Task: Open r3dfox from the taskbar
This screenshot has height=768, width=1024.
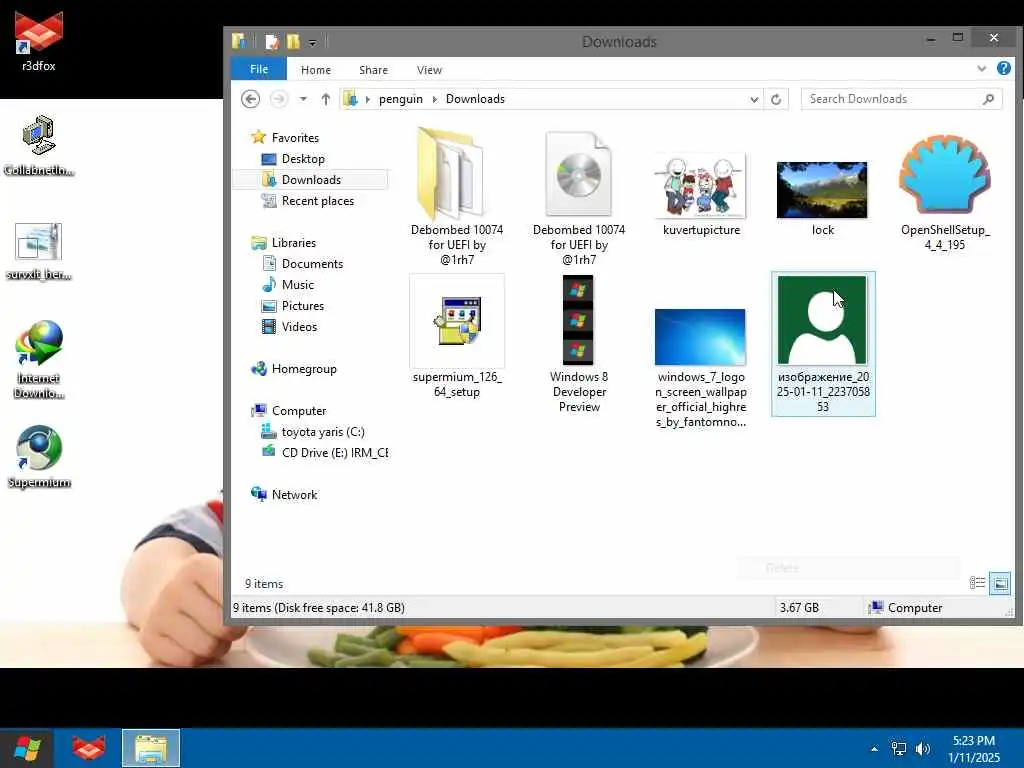Action: point(89,748)
